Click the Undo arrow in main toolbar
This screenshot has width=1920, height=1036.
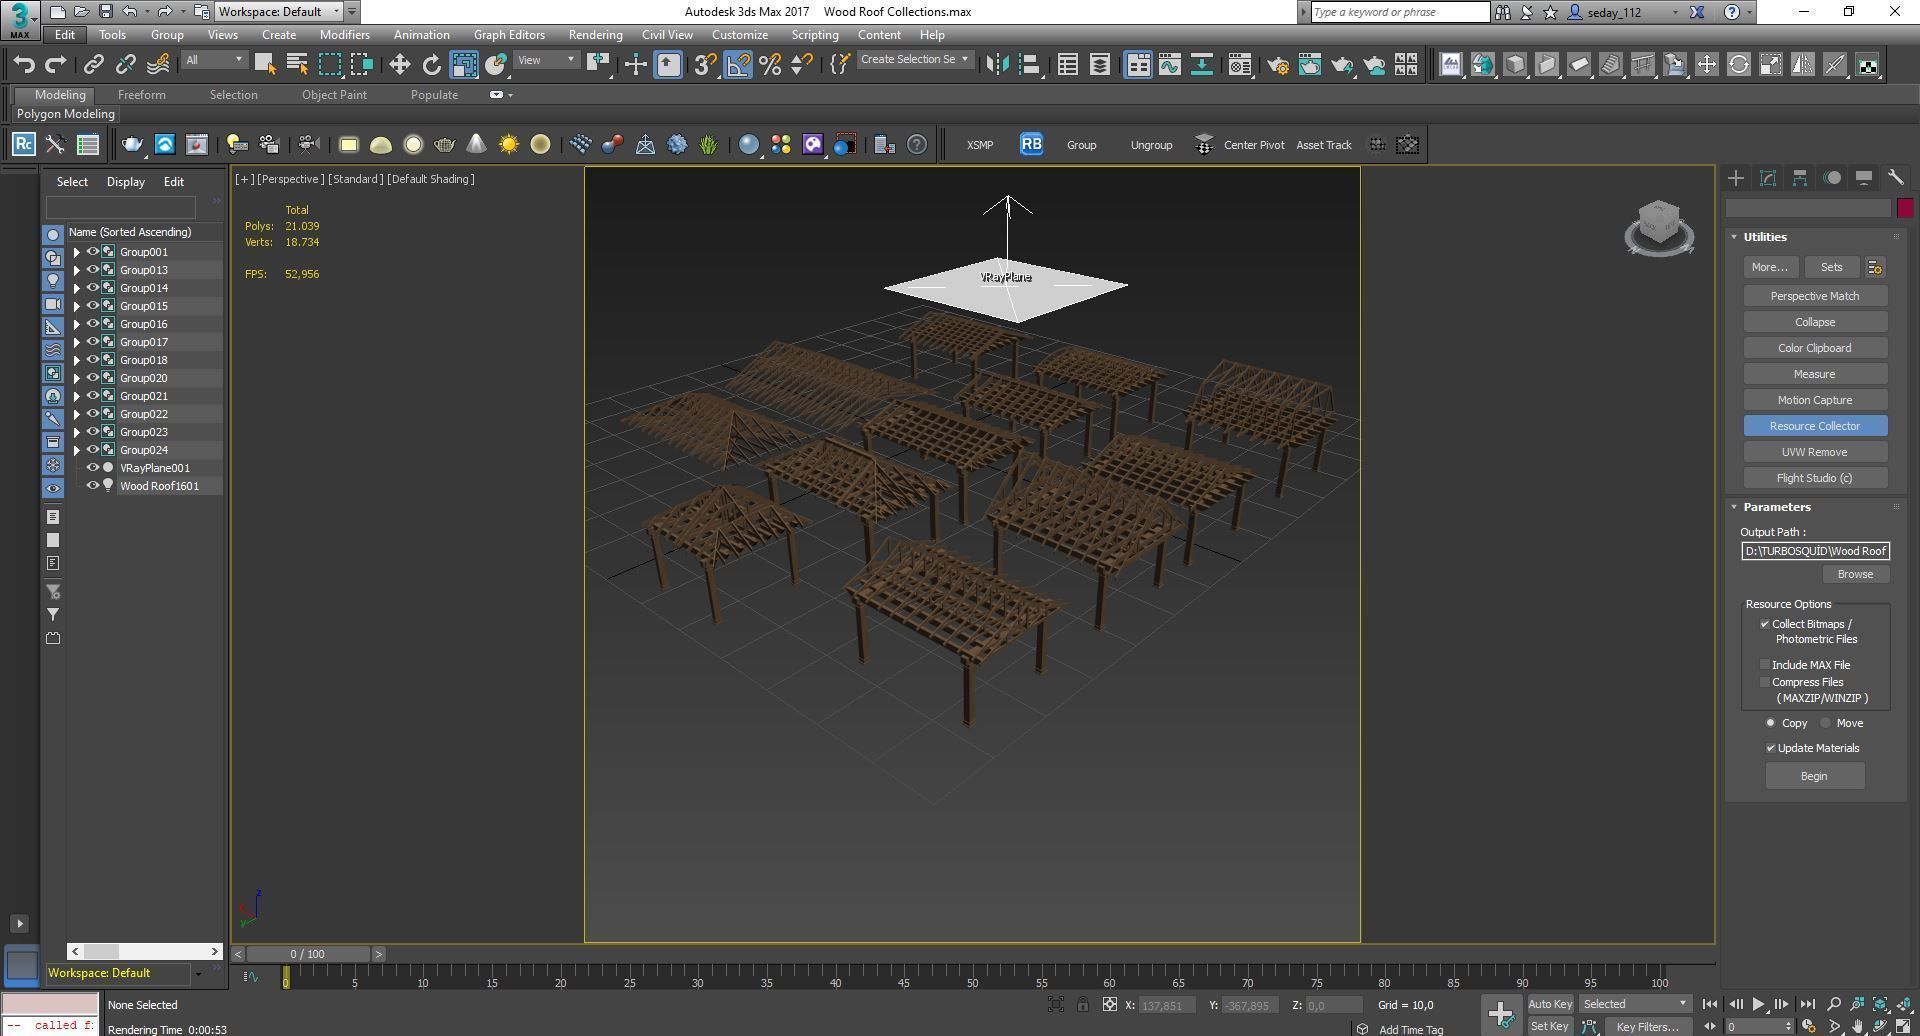[24, 65]
